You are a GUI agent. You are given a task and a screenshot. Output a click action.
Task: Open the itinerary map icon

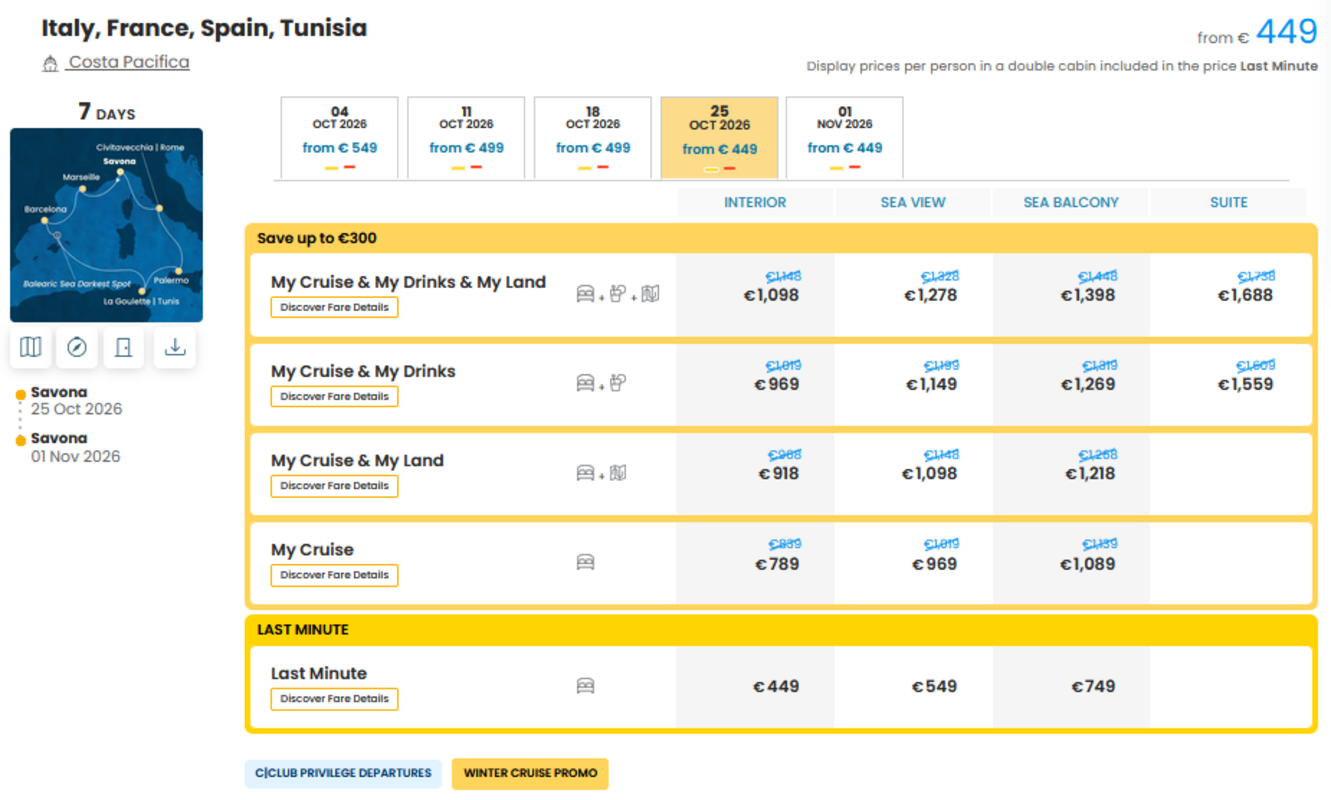[x=31, y=347]
